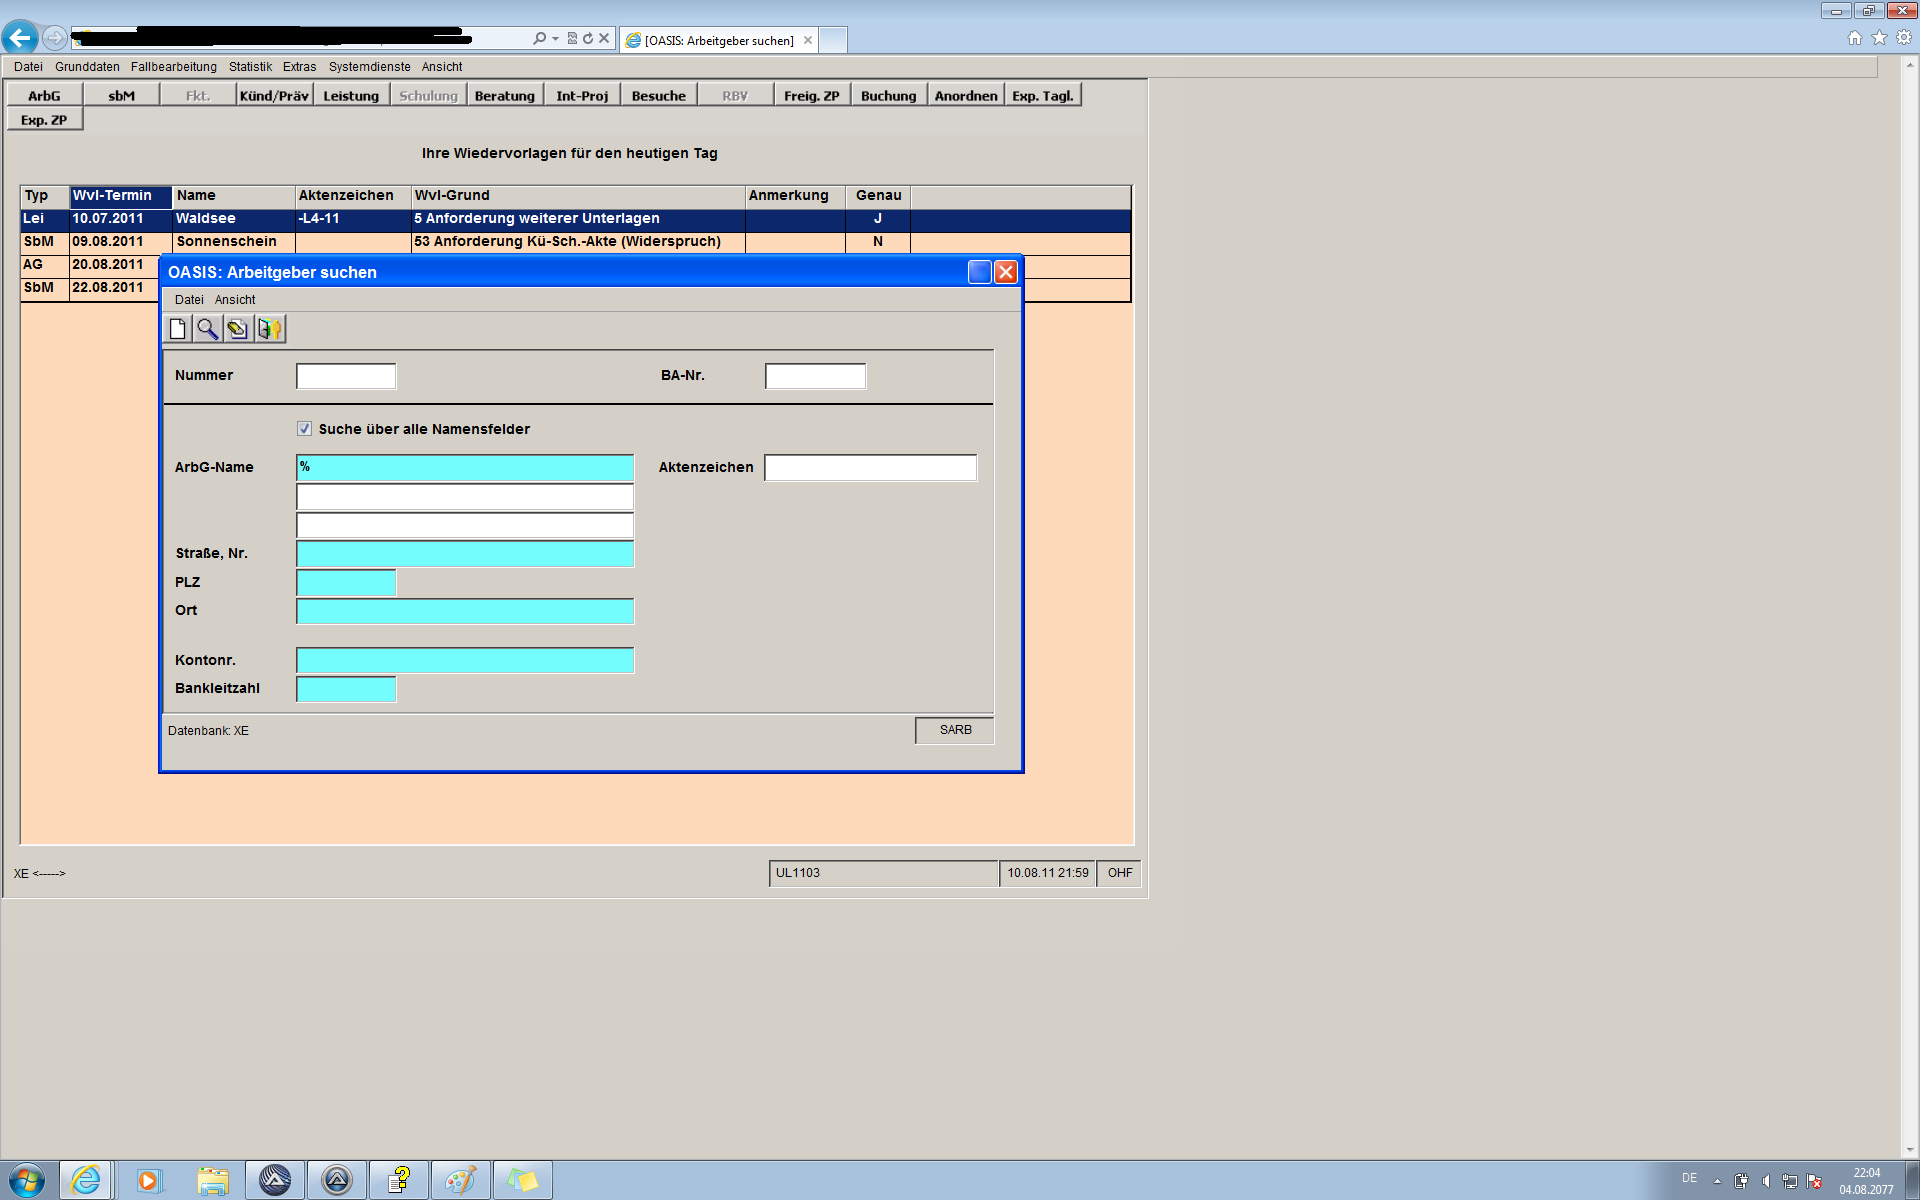This screenshot has width=1920, height=1200.
Task: Toggle 'Suche über alle Namensfelder' checkbox
Action: point(305,429)
